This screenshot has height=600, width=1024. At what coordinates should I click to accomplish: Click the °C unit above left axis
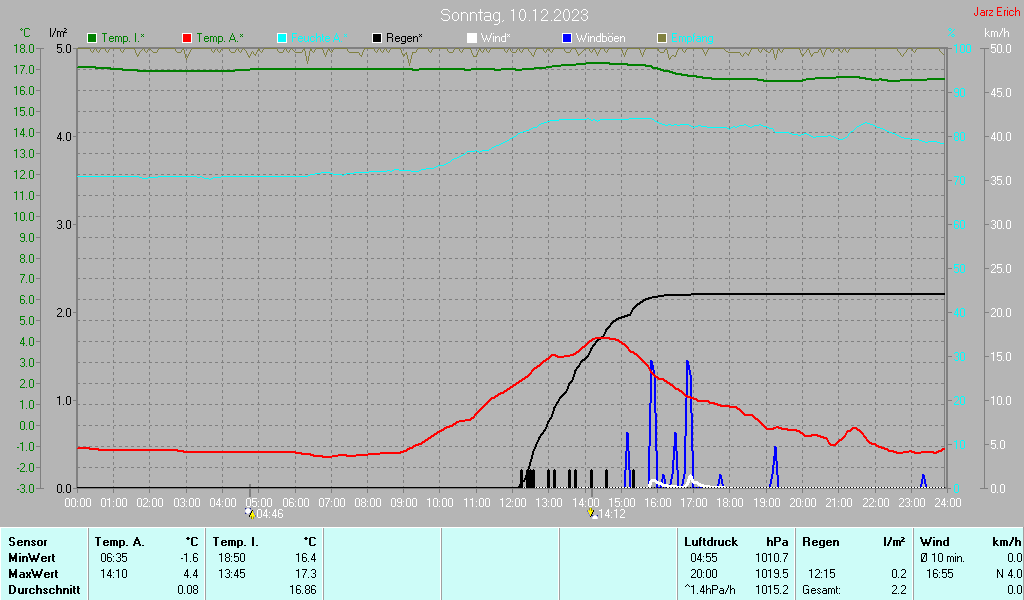pyautogui.click(x=25, y=33)
